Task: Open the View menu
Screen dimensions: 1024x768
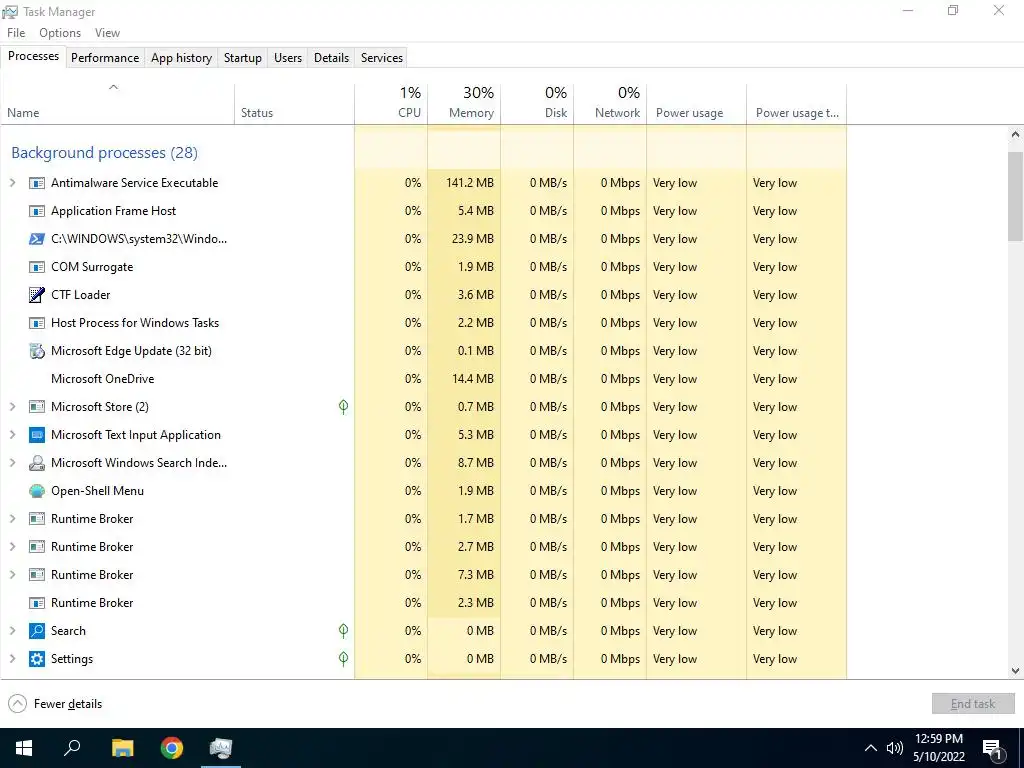Action: pos(107,33)
